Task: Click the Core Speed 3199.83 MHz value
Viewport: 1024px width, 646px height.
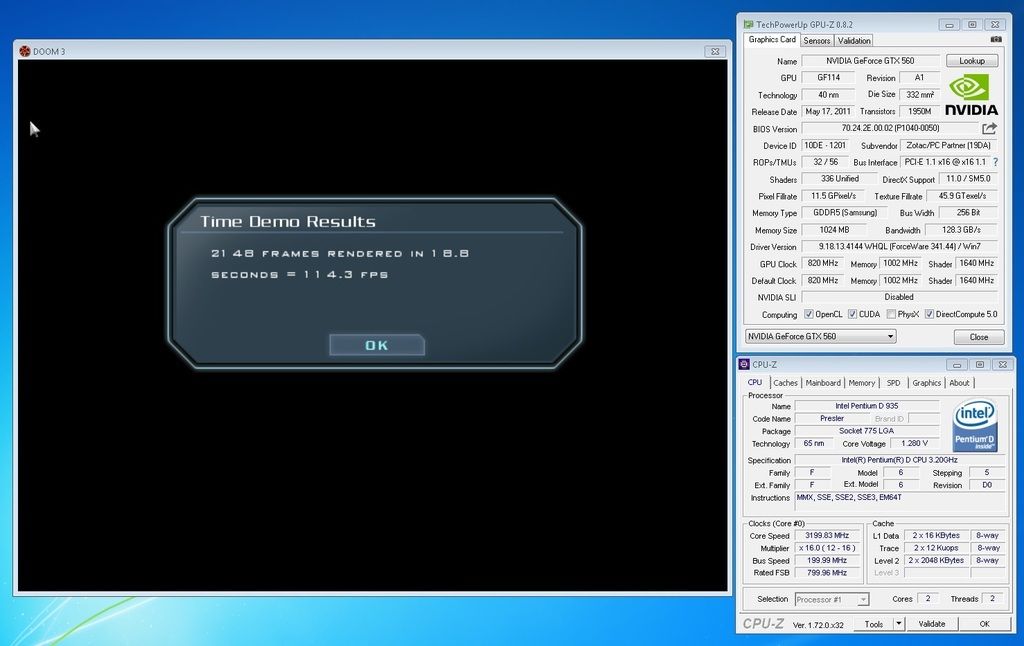Action: 827,535
